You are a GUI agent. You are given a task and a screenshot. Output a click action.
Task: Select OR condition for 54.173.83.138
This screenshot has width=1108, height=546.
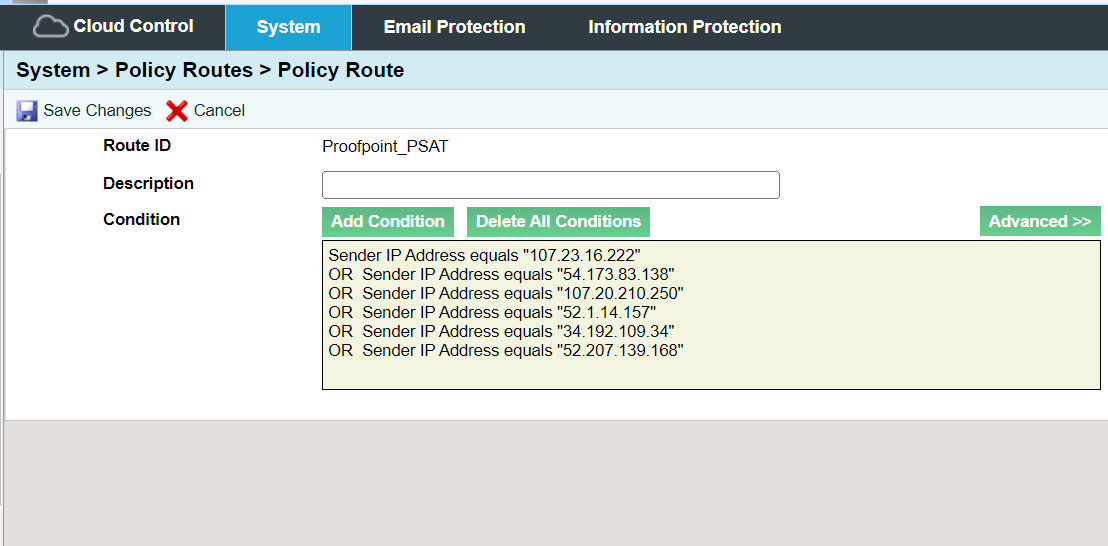[501, 274]
